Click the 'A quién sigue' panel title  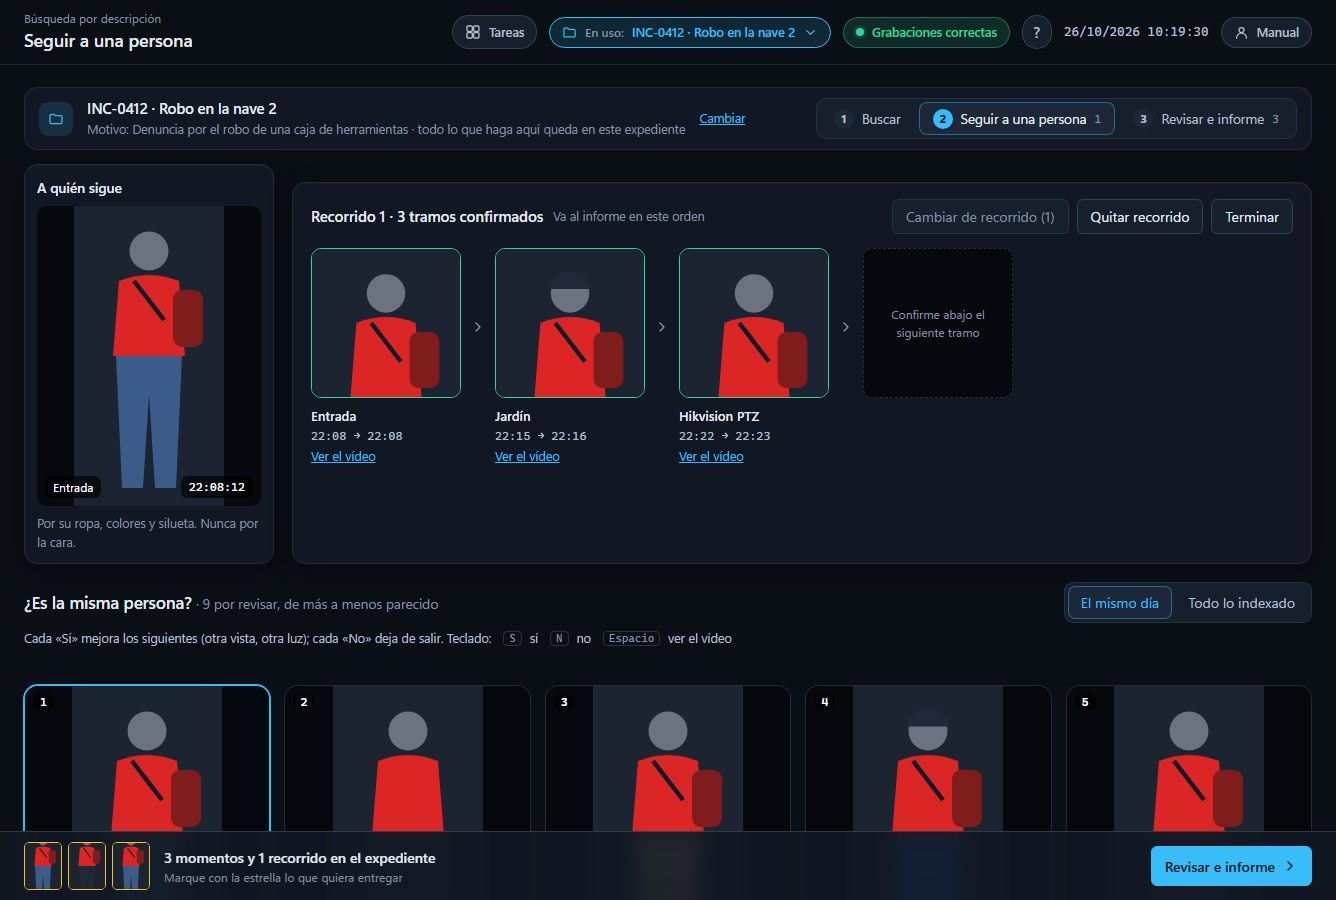pyautogui.click(x=80, y=188)
